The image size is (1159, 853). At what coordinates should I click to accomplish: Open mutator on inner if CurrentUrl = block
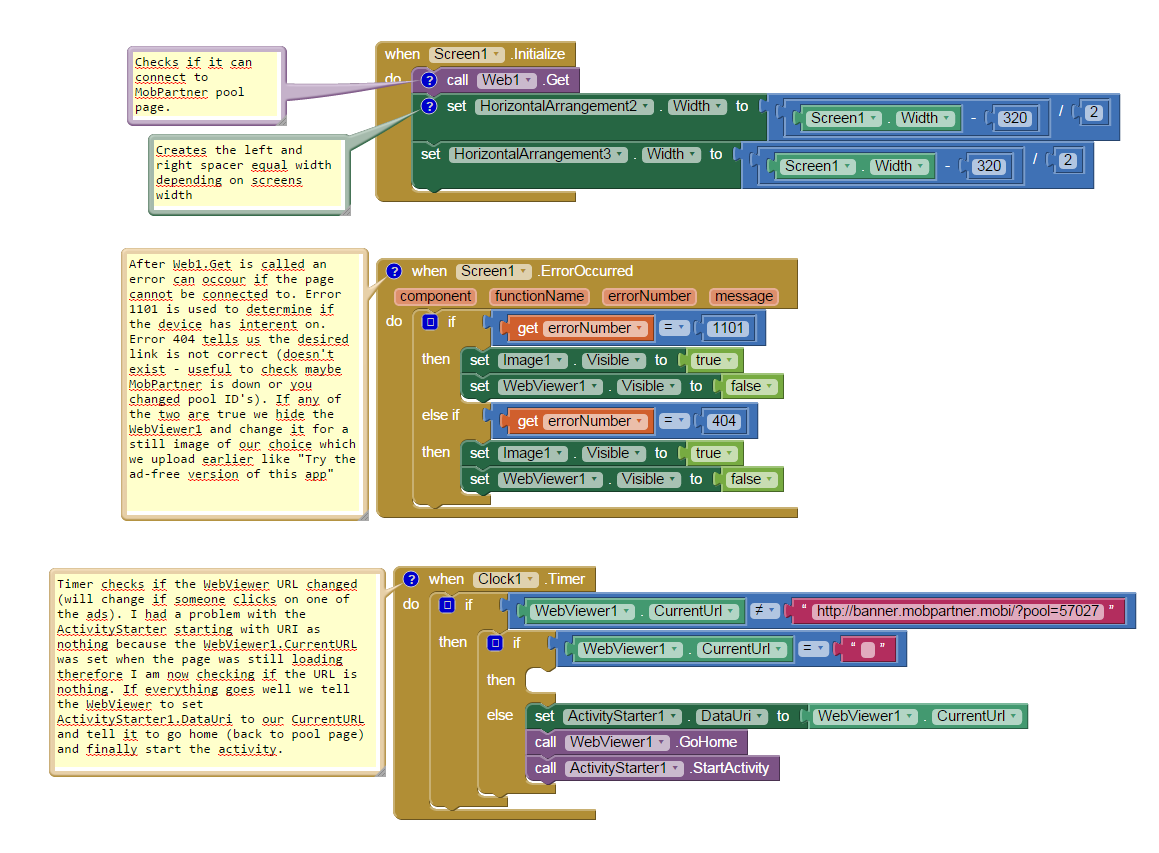click(495, 643)
